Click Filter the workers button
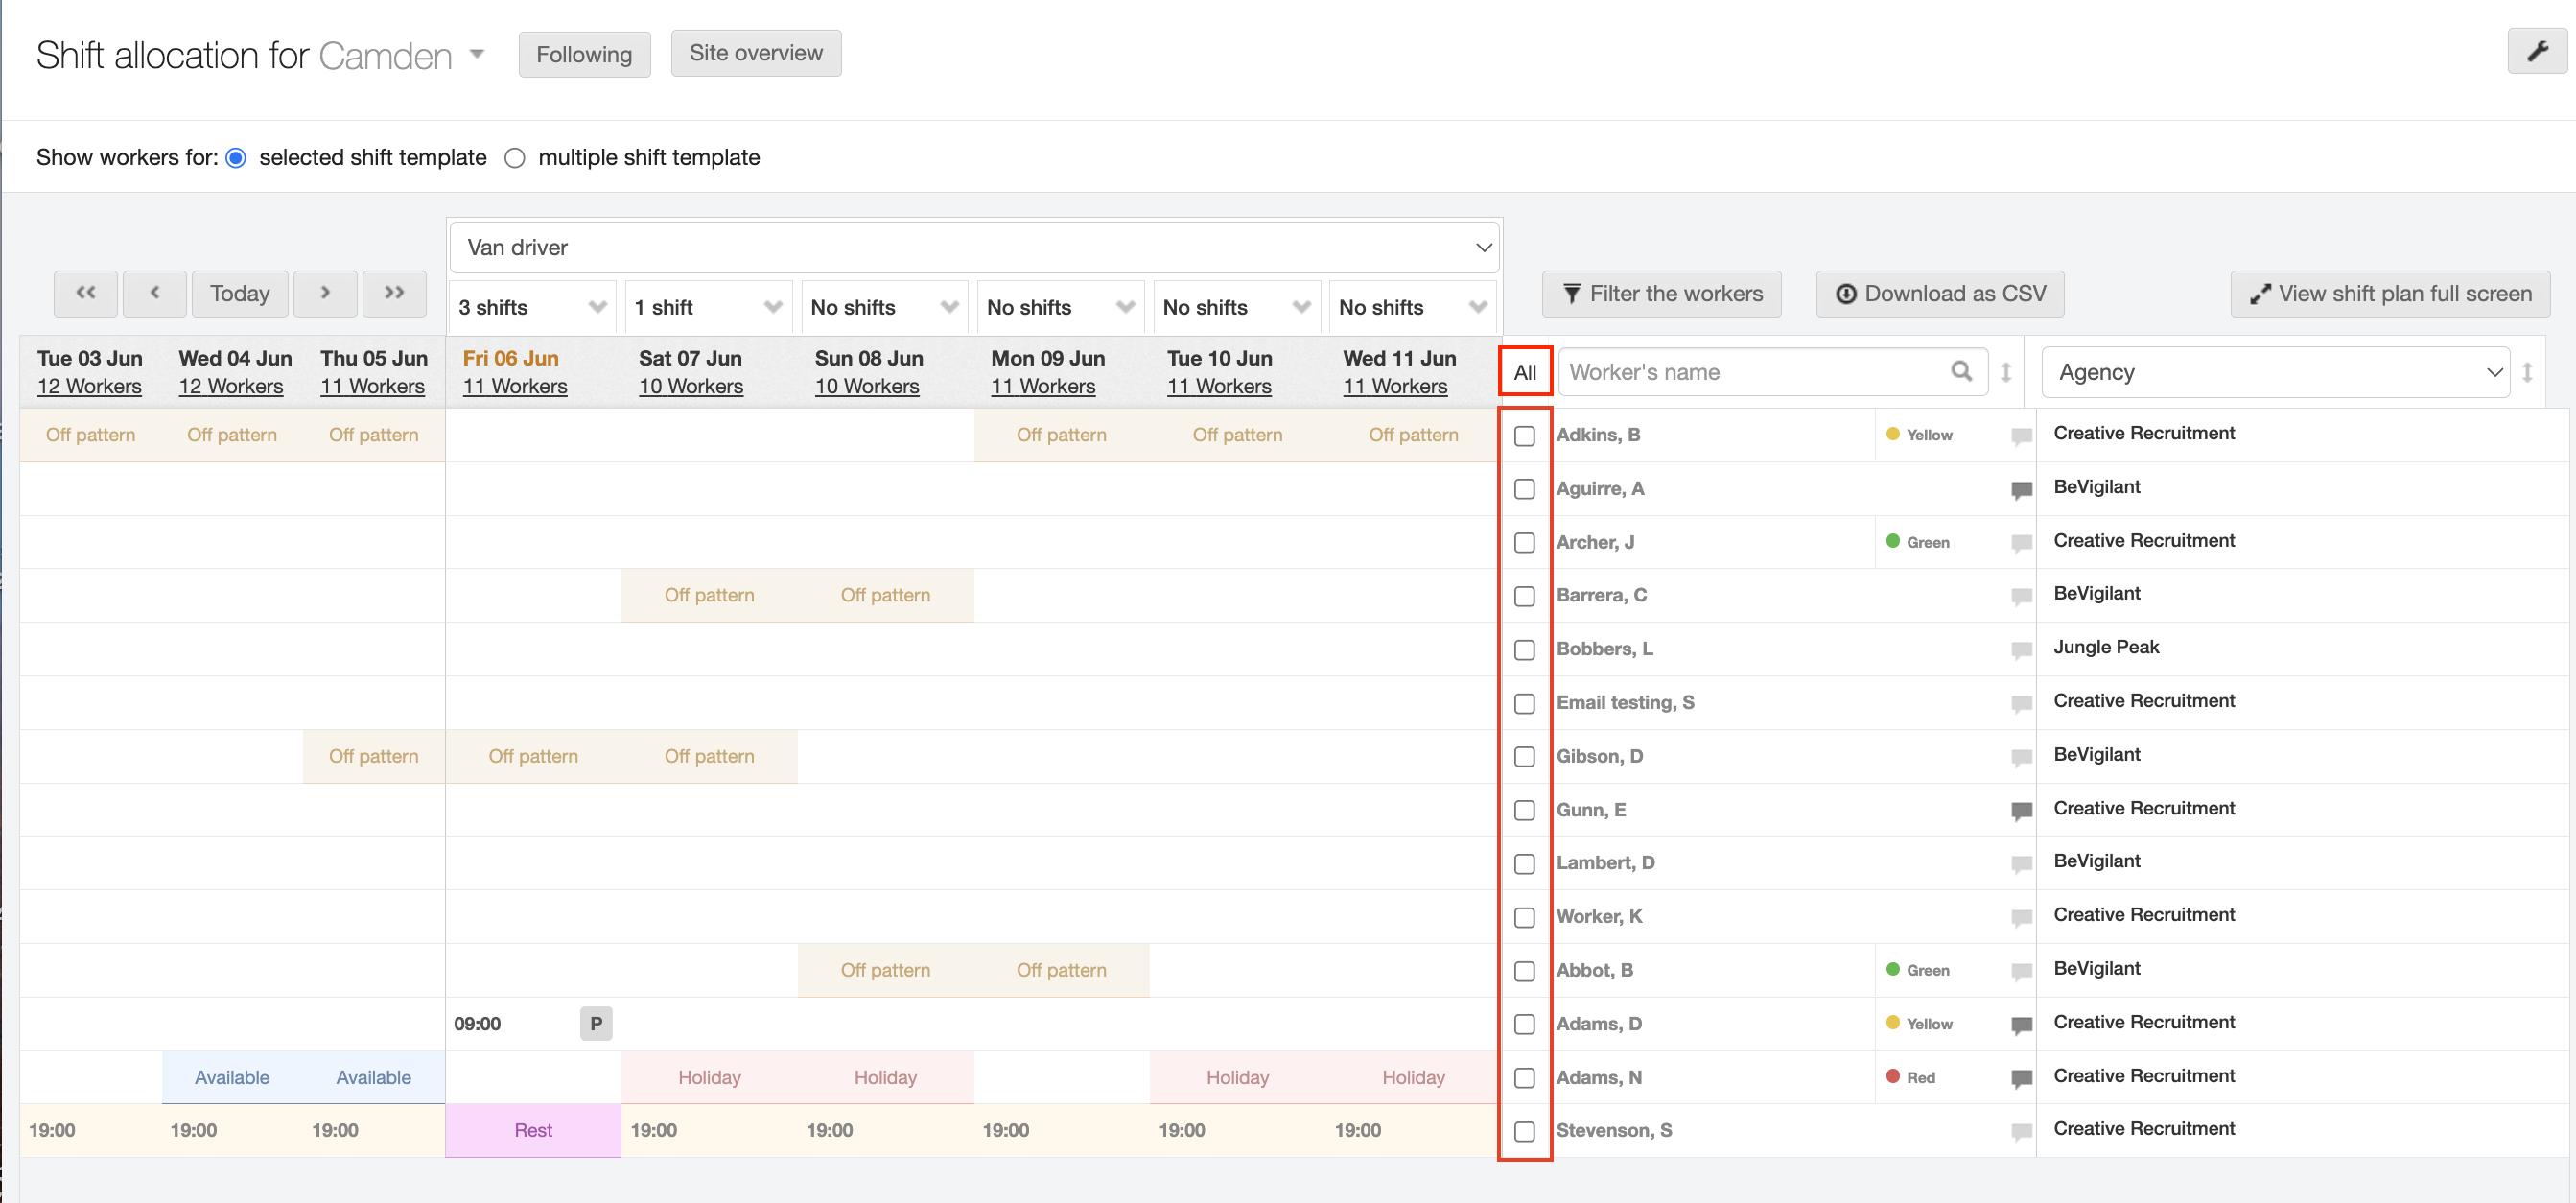 [x=1661, y=294]
